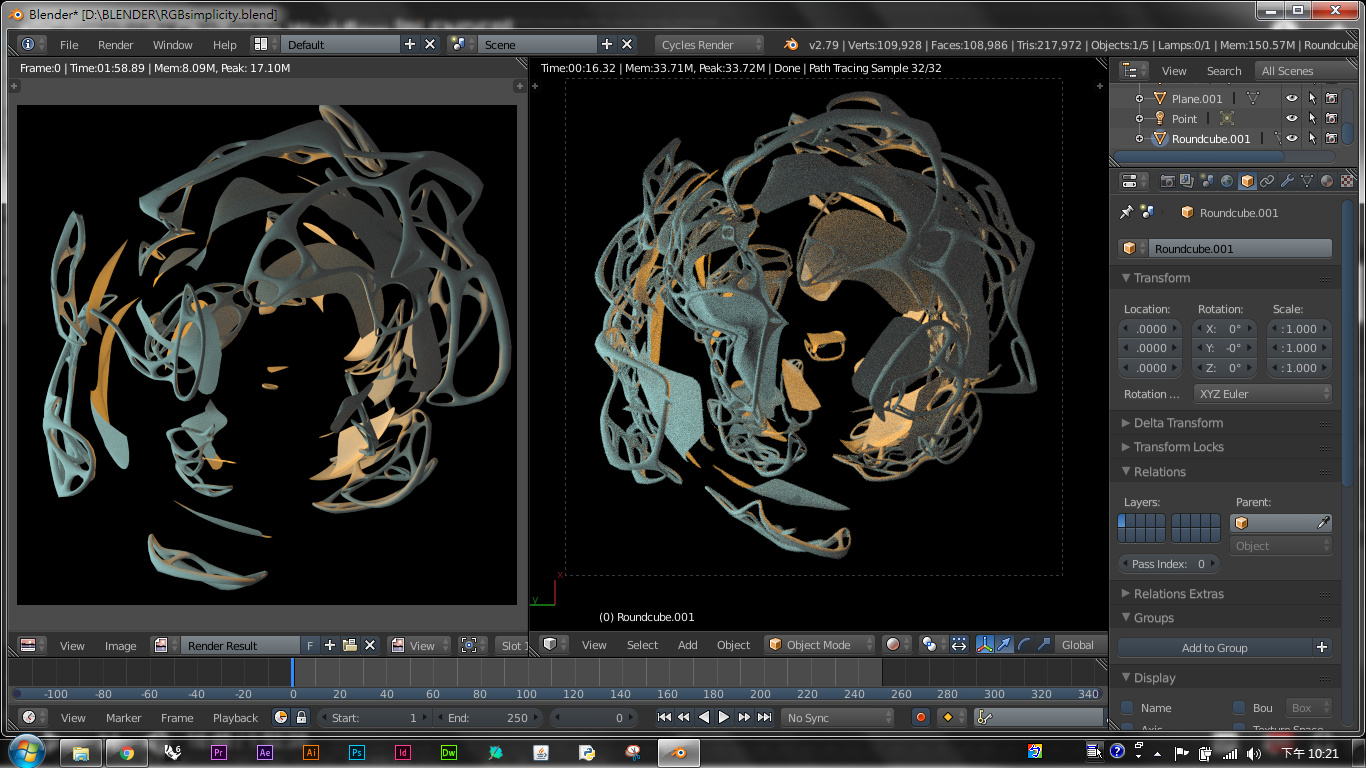Open the Modifiers tab (wrench icon)
This screenshot has height=768, width=1366.
coord(1287,181)
